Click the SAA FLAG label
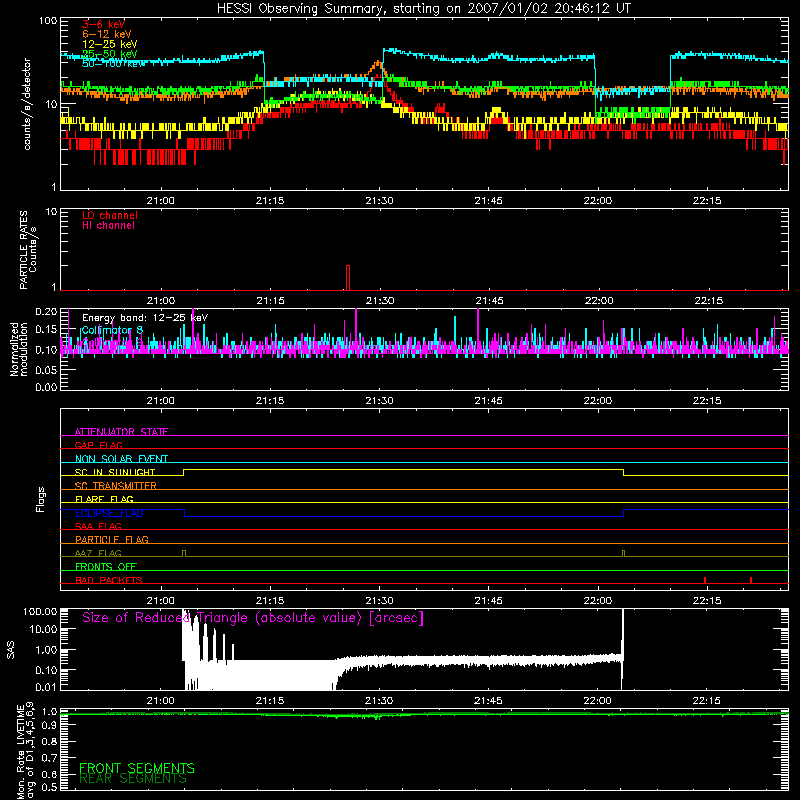Screen dimensions: 800x800 [x=98, y=526]
